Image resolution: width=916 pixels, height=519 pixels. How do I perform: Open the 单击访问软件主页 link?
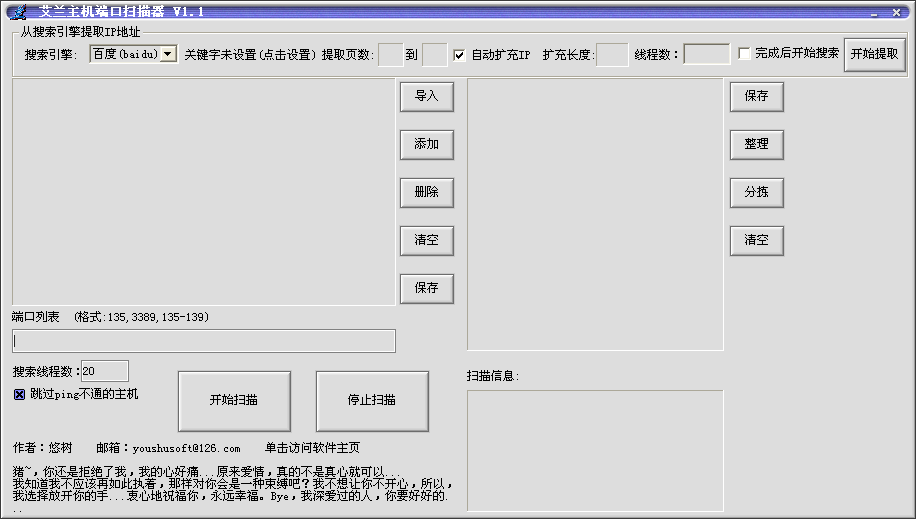(312, 448)
